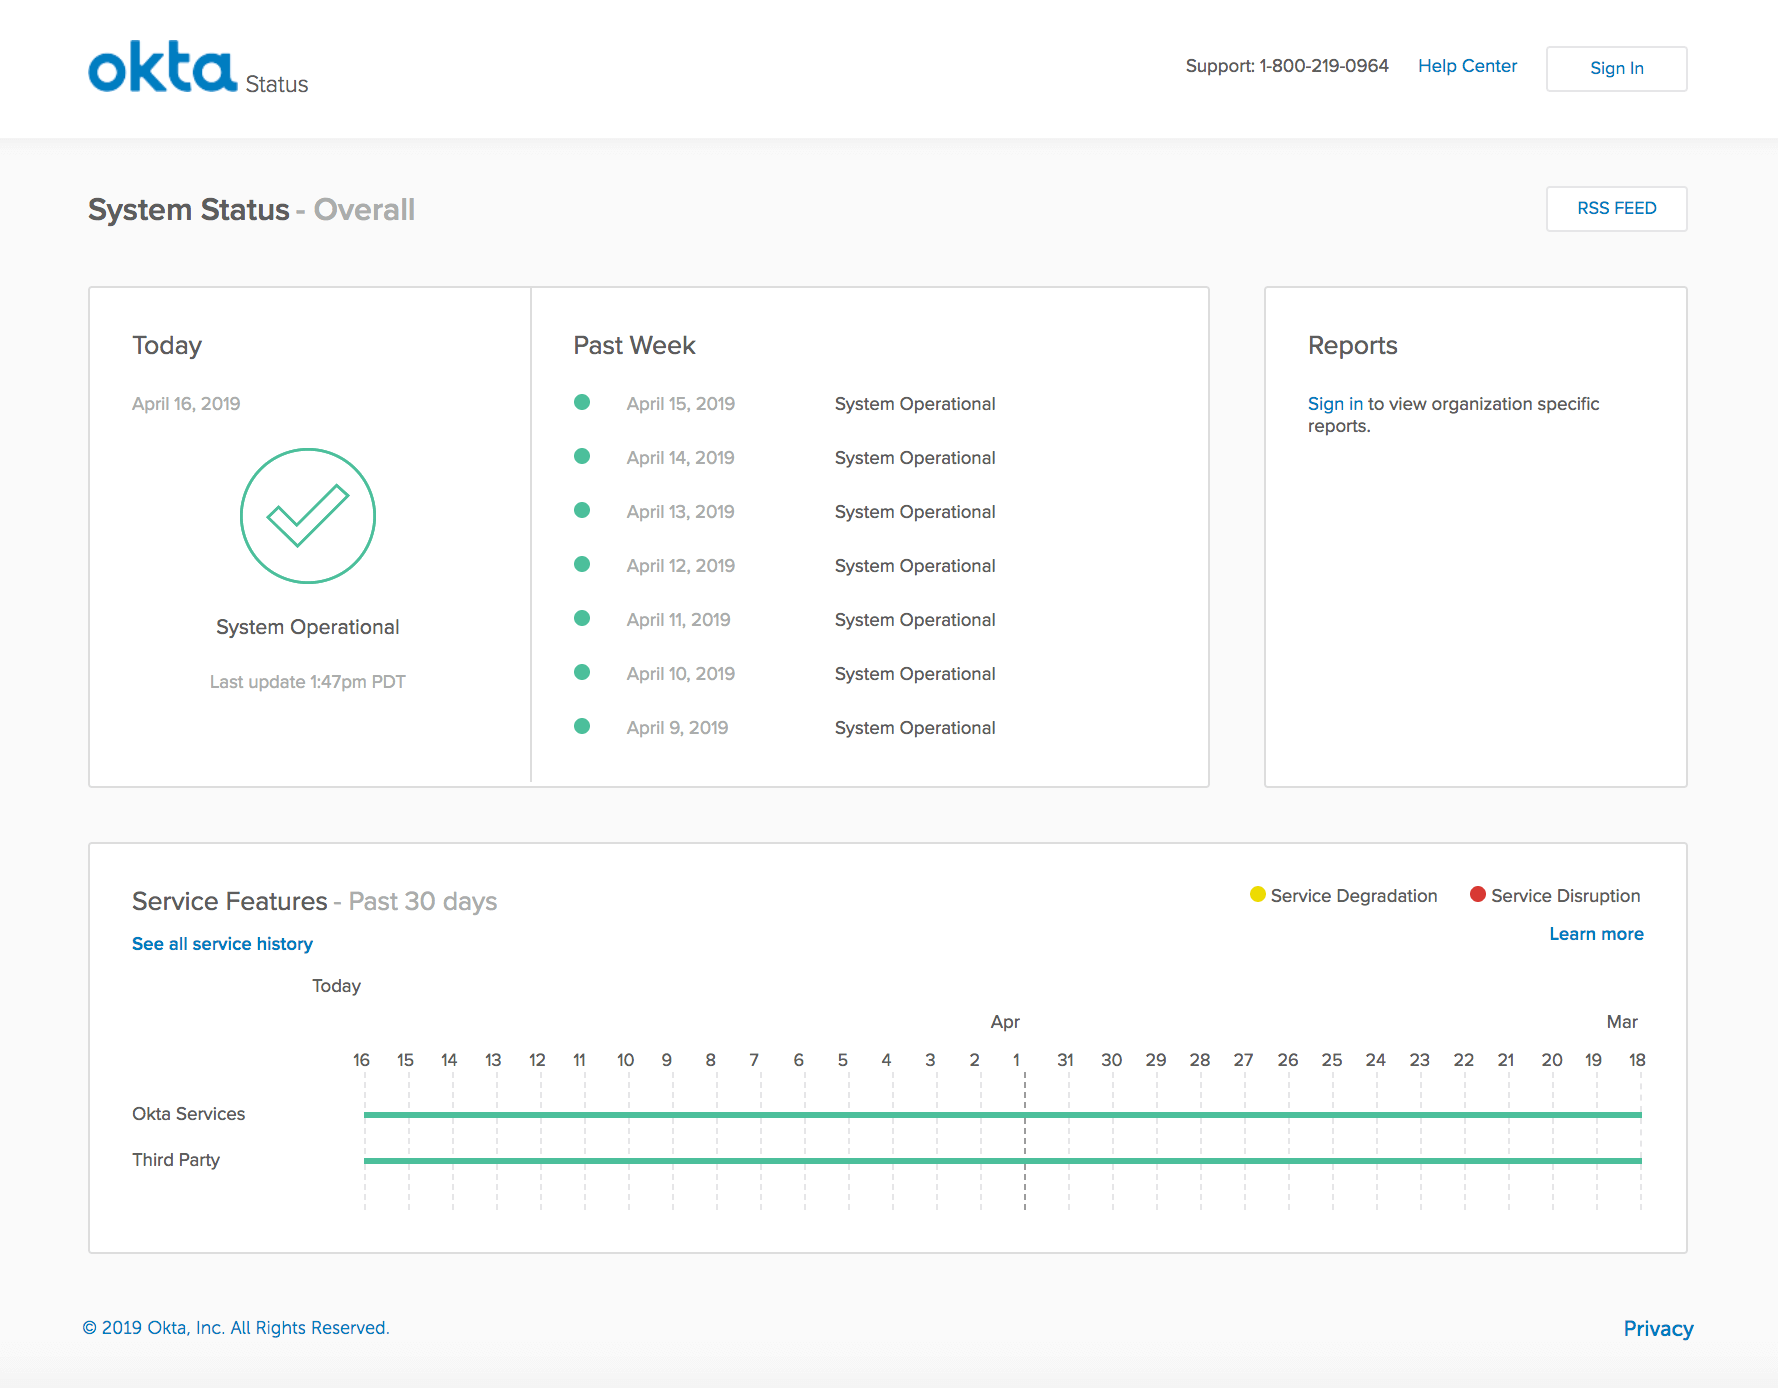Click day 16 timeline marker under Today
This screenshot has height=1388, width=1778.
point(361,1060)
